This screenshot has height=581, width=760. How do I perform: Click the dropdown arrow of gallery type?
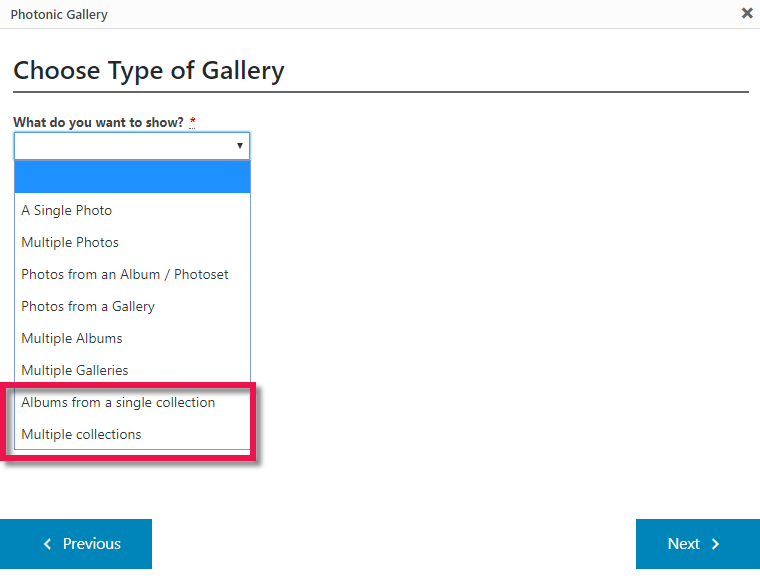[x=240, y=146]
